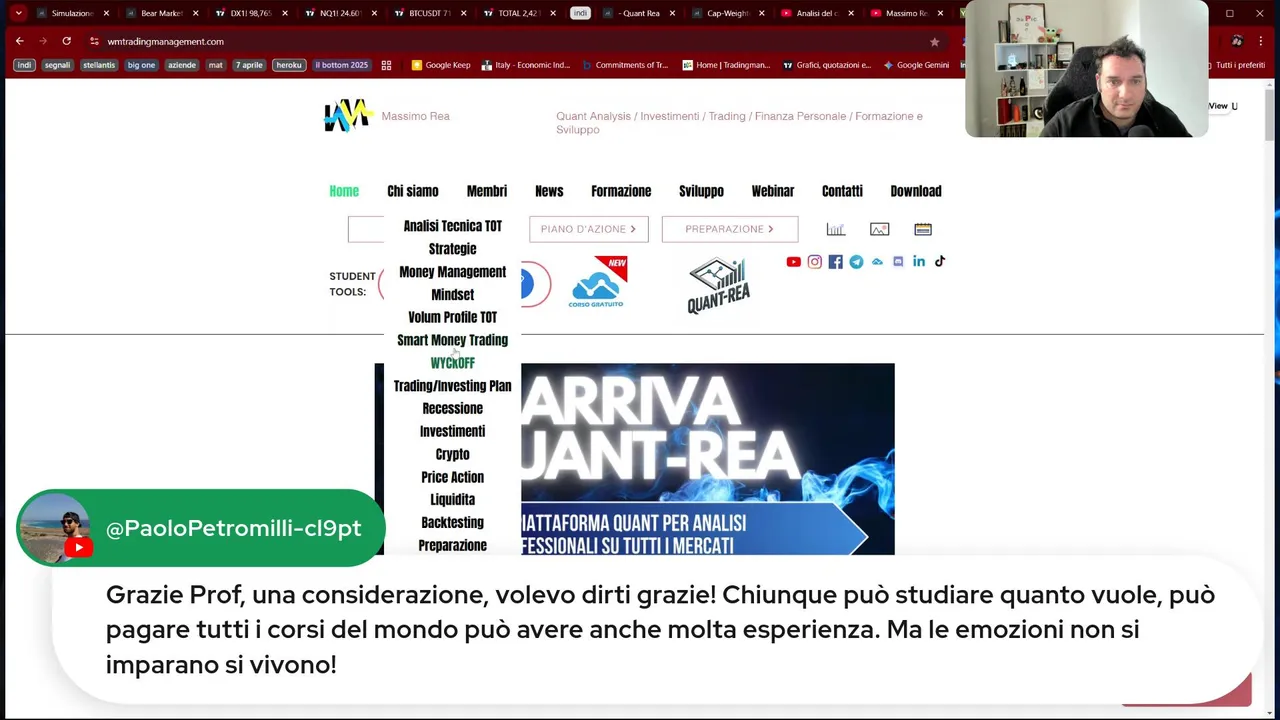Click the browser back arrow
Screen dimensions: 1280x720
pos(19,41)
